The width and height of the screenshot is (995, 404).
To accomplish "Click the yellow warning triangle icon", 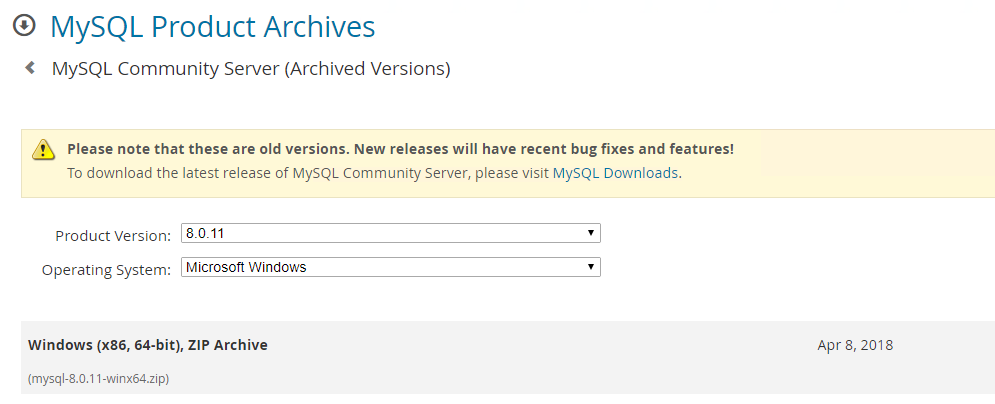I will pyautogui.click(x=44, y=150).
